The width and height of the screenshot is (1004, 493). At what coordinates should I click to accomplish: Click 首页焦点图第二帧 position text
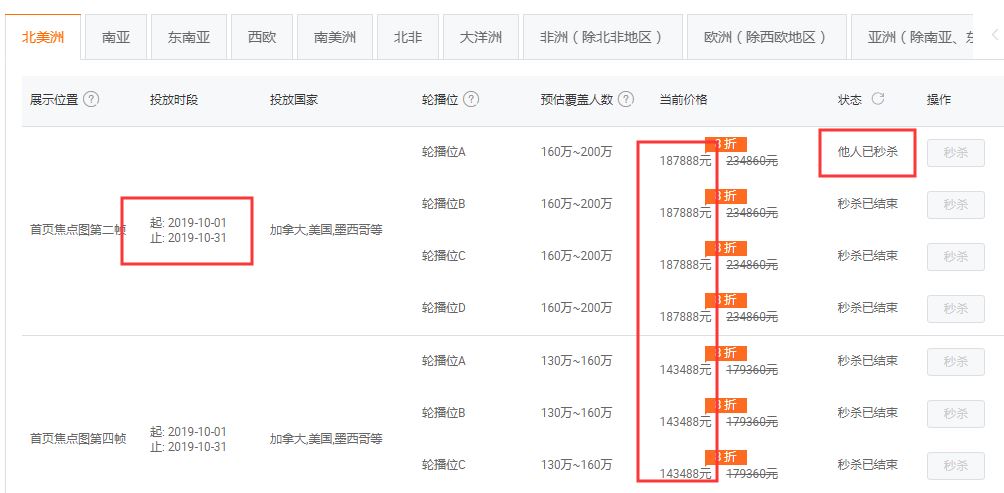point(77,230)
